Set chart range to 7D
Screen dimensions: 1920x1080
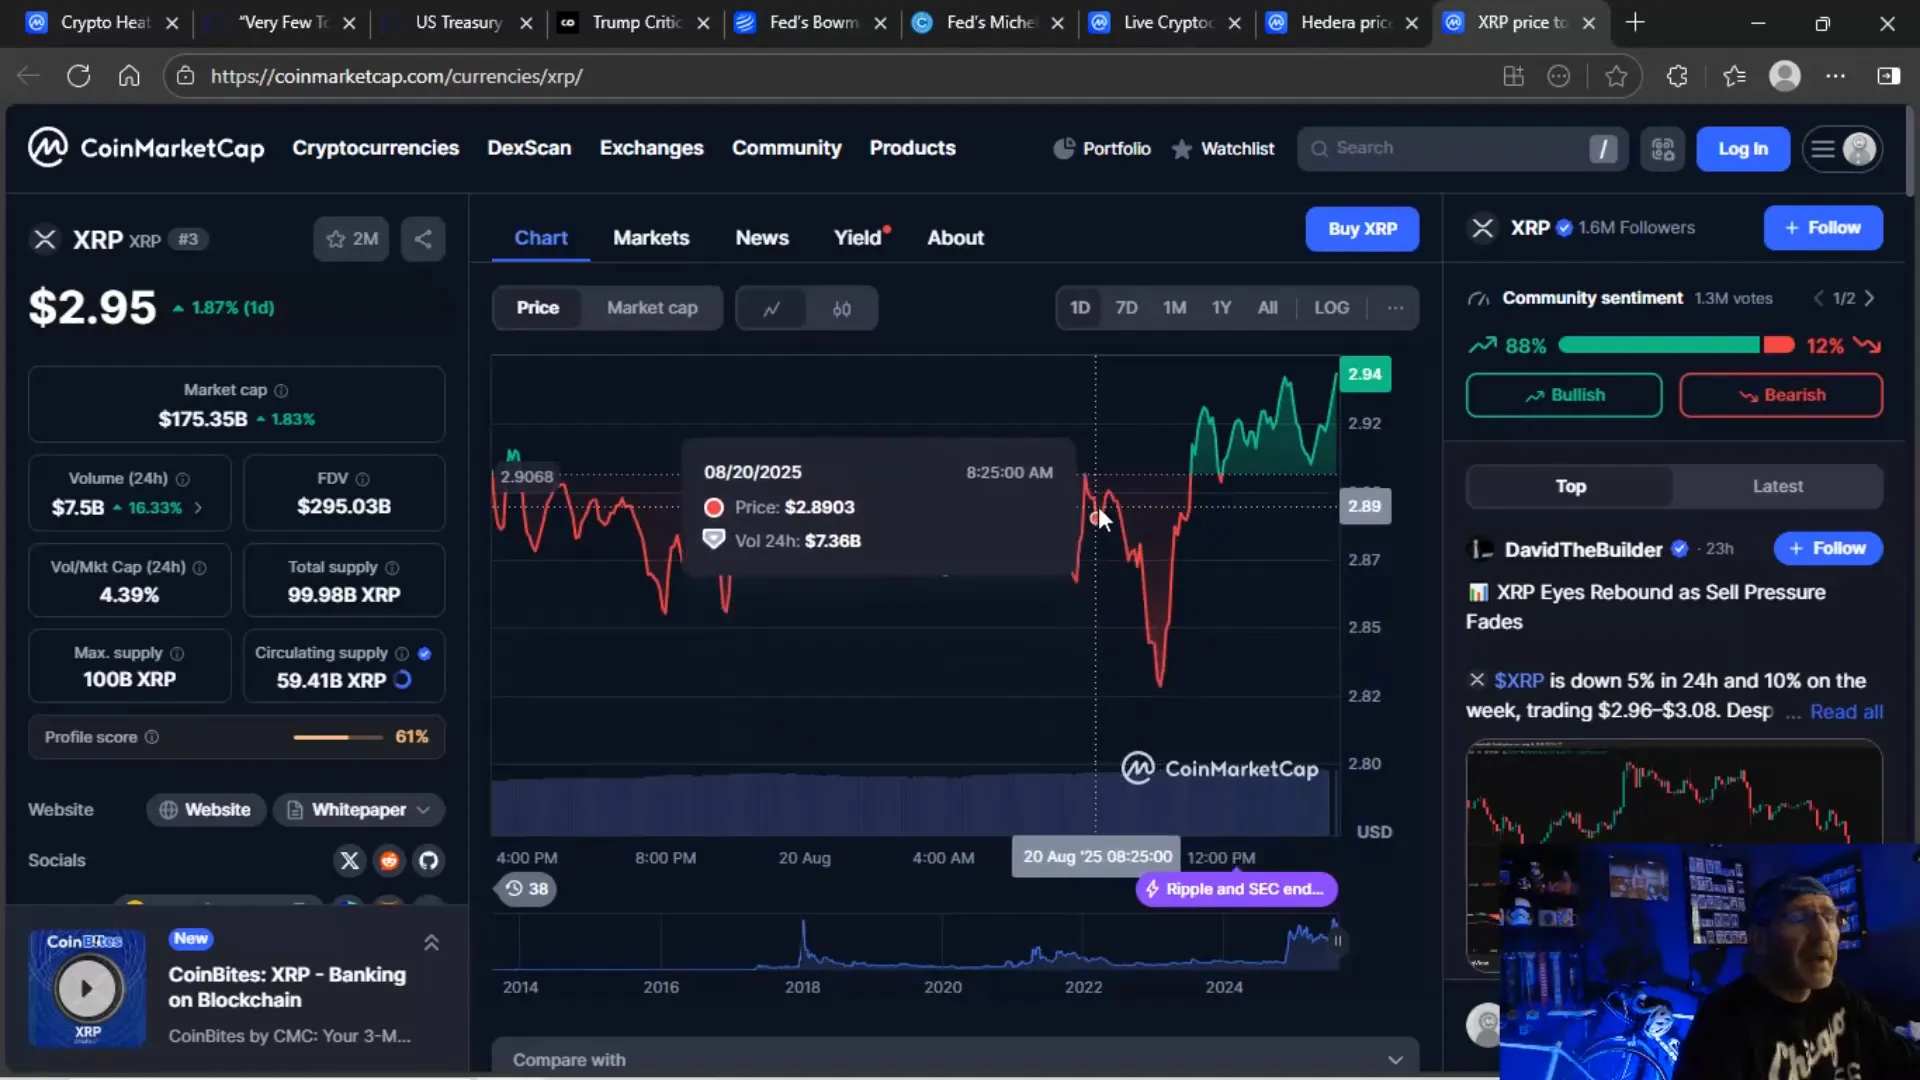coord(1126,308)
